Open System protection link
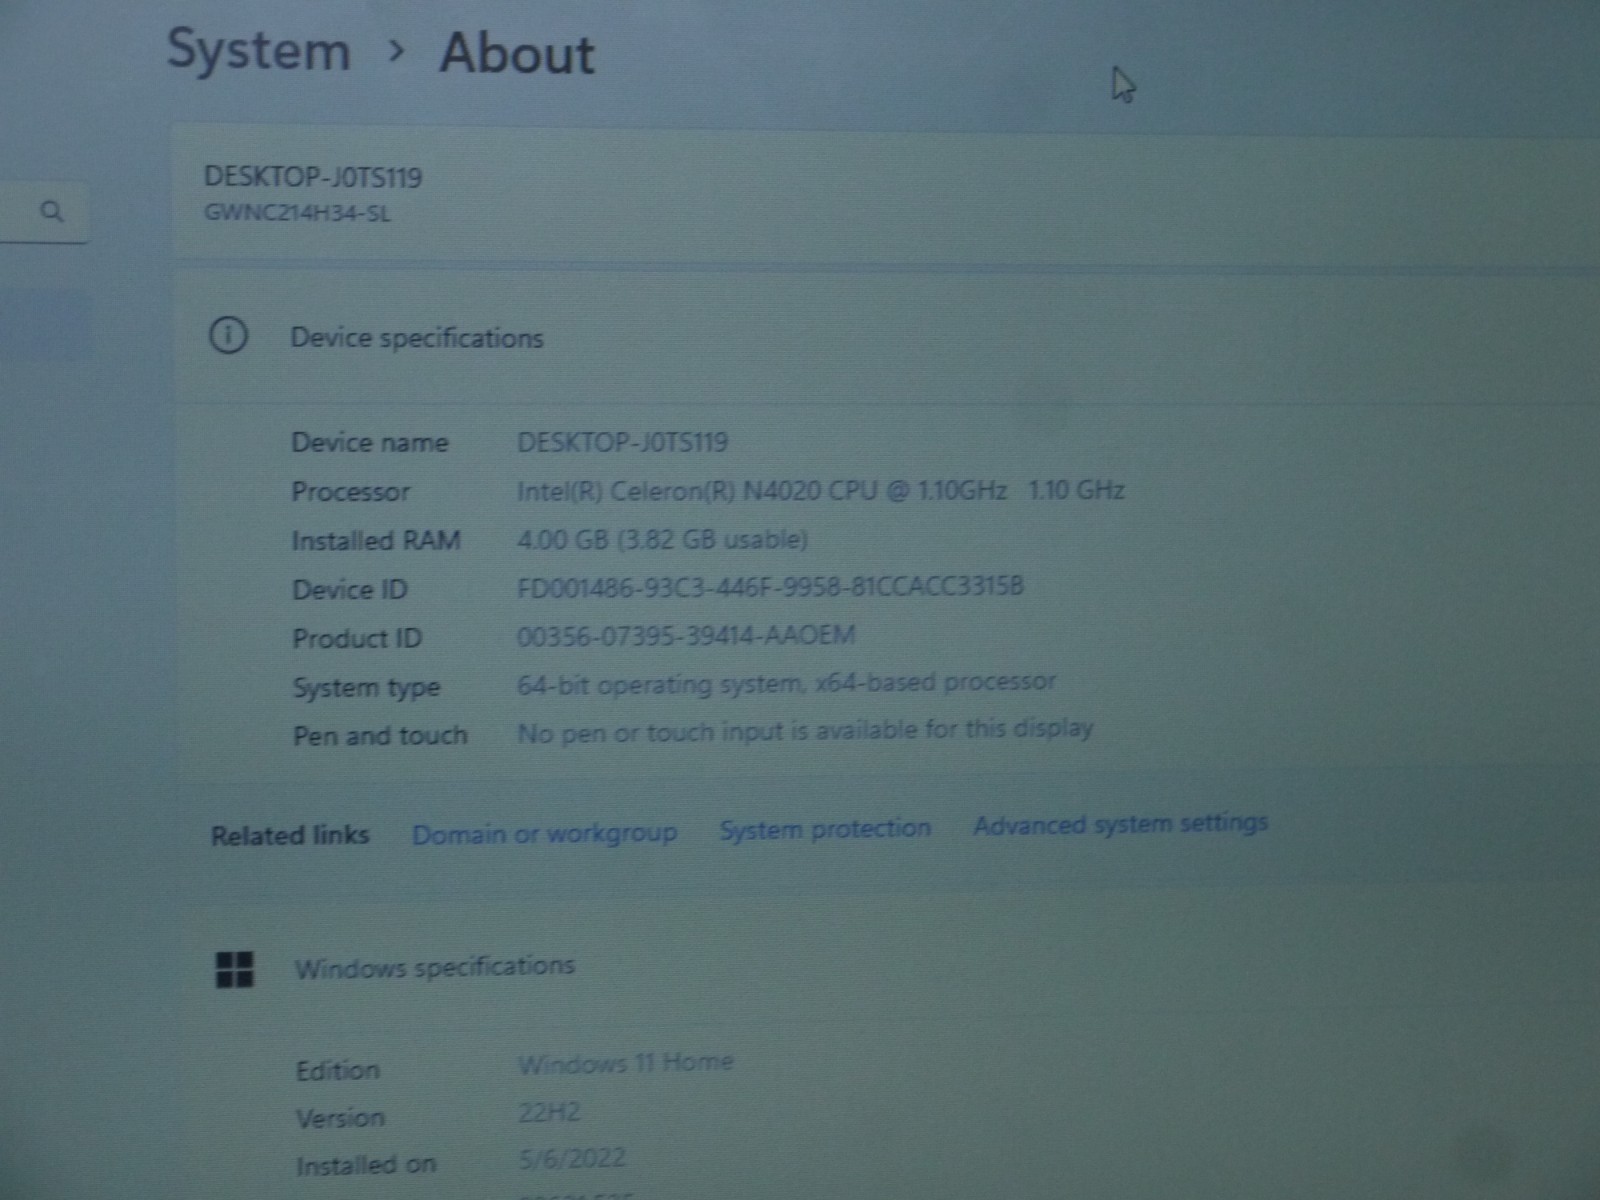The height and width of the screenshot is (1200, 1600). pos(825,829)
